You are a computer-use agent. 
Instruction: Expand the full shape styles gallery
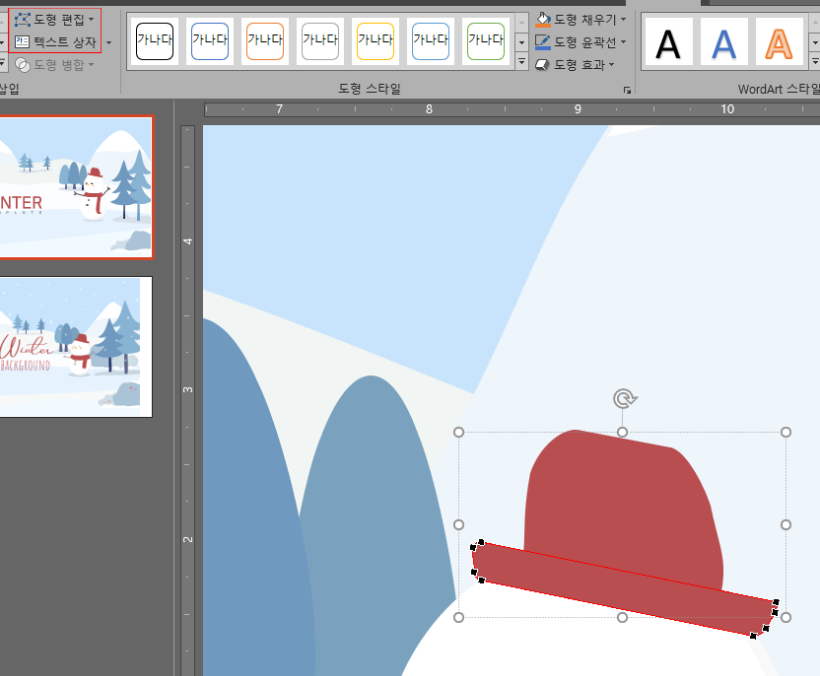[521, 62]
